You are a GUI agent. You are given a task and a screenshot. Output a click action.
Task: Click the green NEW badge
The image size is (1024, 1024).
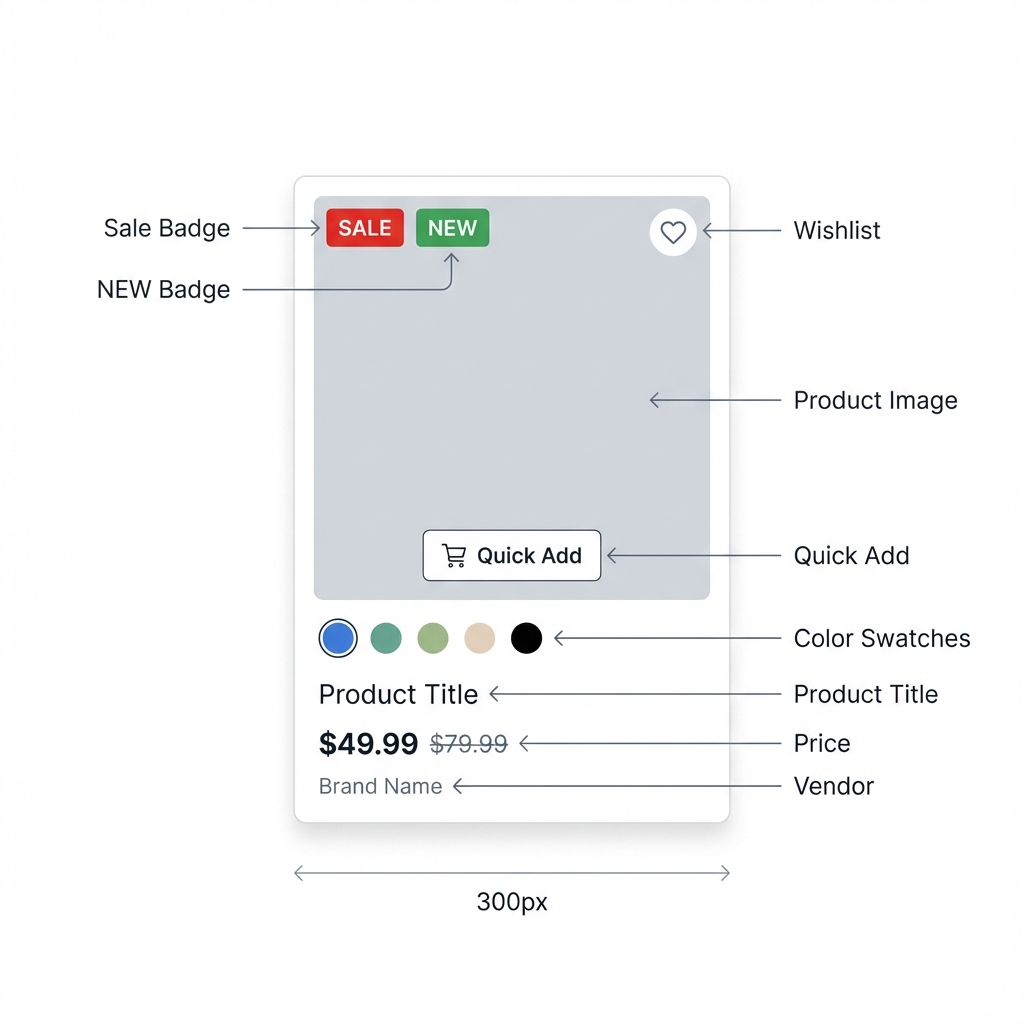tap(453, 228)
